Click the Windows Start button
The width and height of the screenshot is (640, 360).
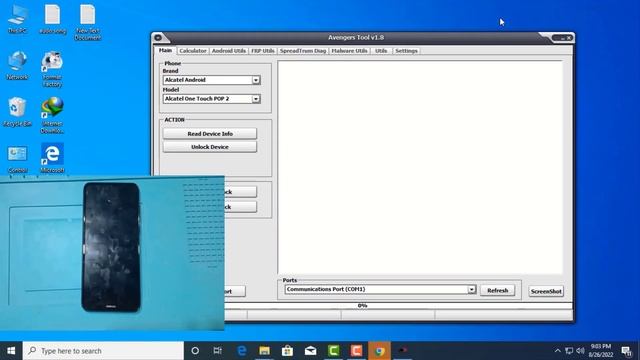tap(11, 351)
